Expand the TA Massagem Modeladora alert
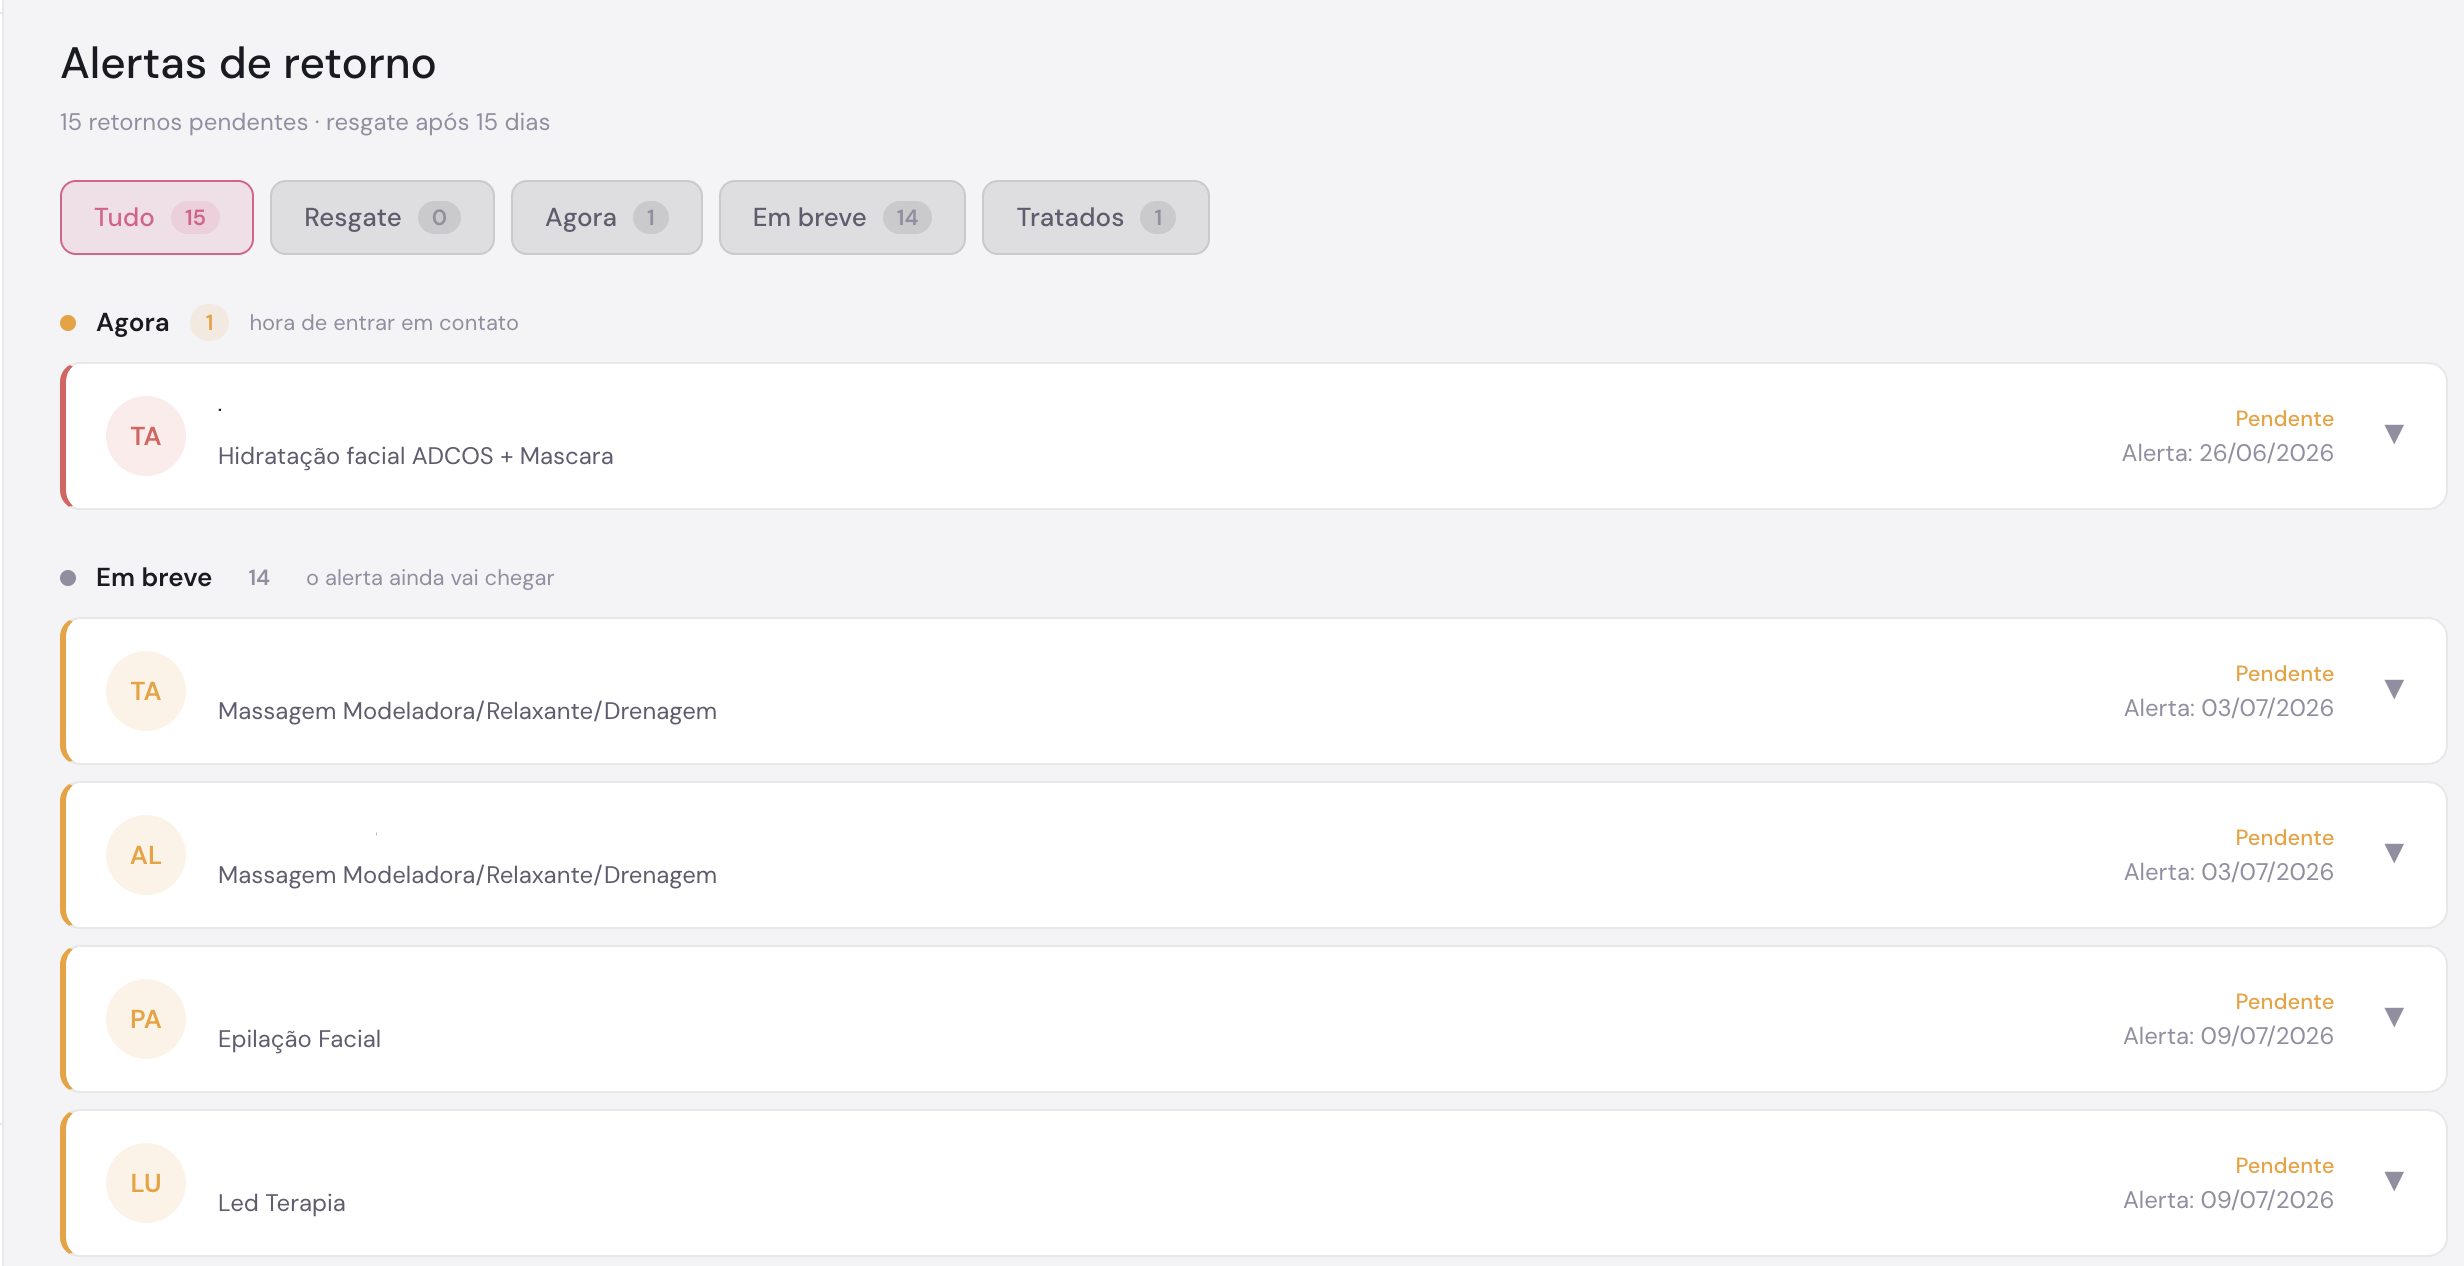This screenshot has width=2464, height=1266. [2394, 689]
